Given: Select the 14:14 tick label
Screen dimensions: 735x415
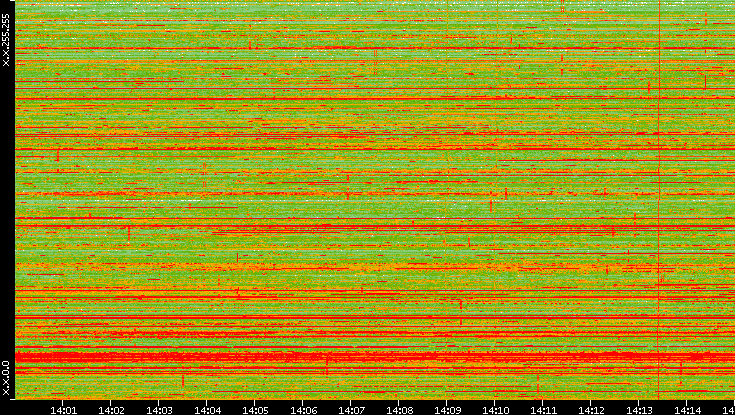Looking at the screenshot, I should click(687, 410).
